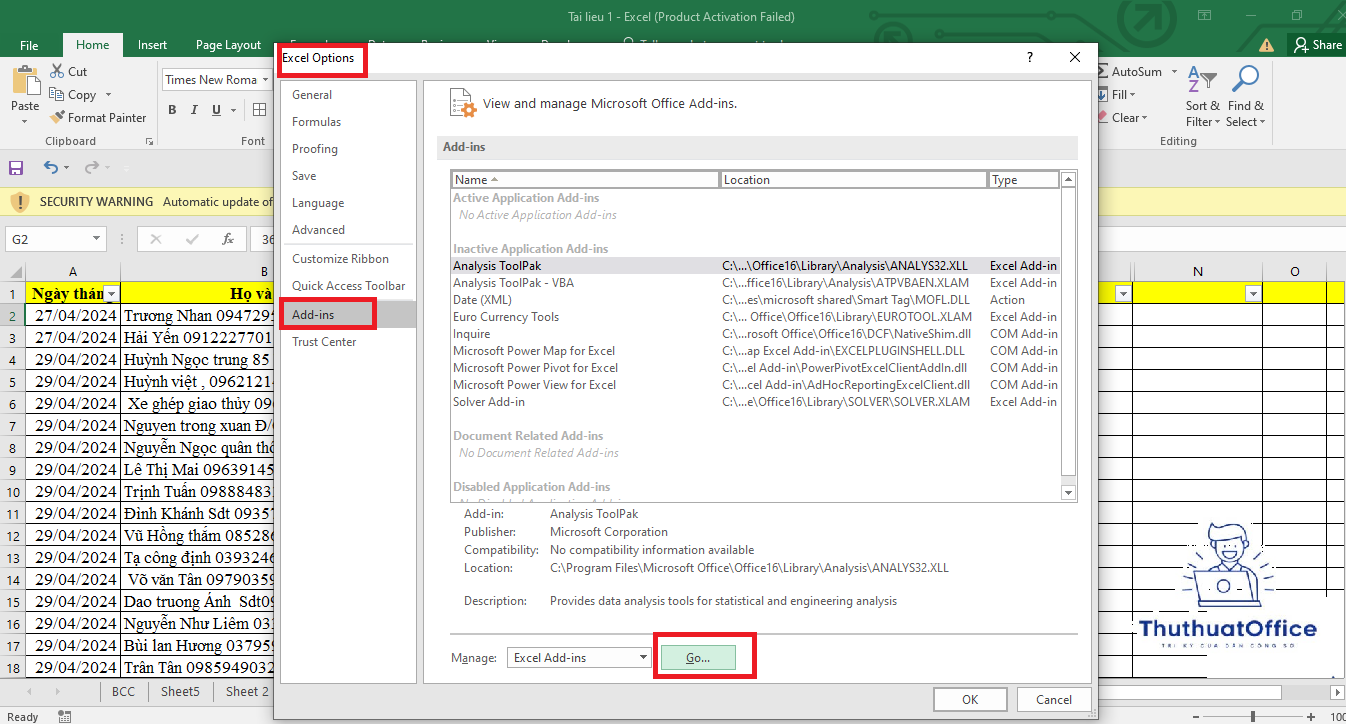
Task: Open the Quick Access Toolbar category
Action: coord(349,286)
